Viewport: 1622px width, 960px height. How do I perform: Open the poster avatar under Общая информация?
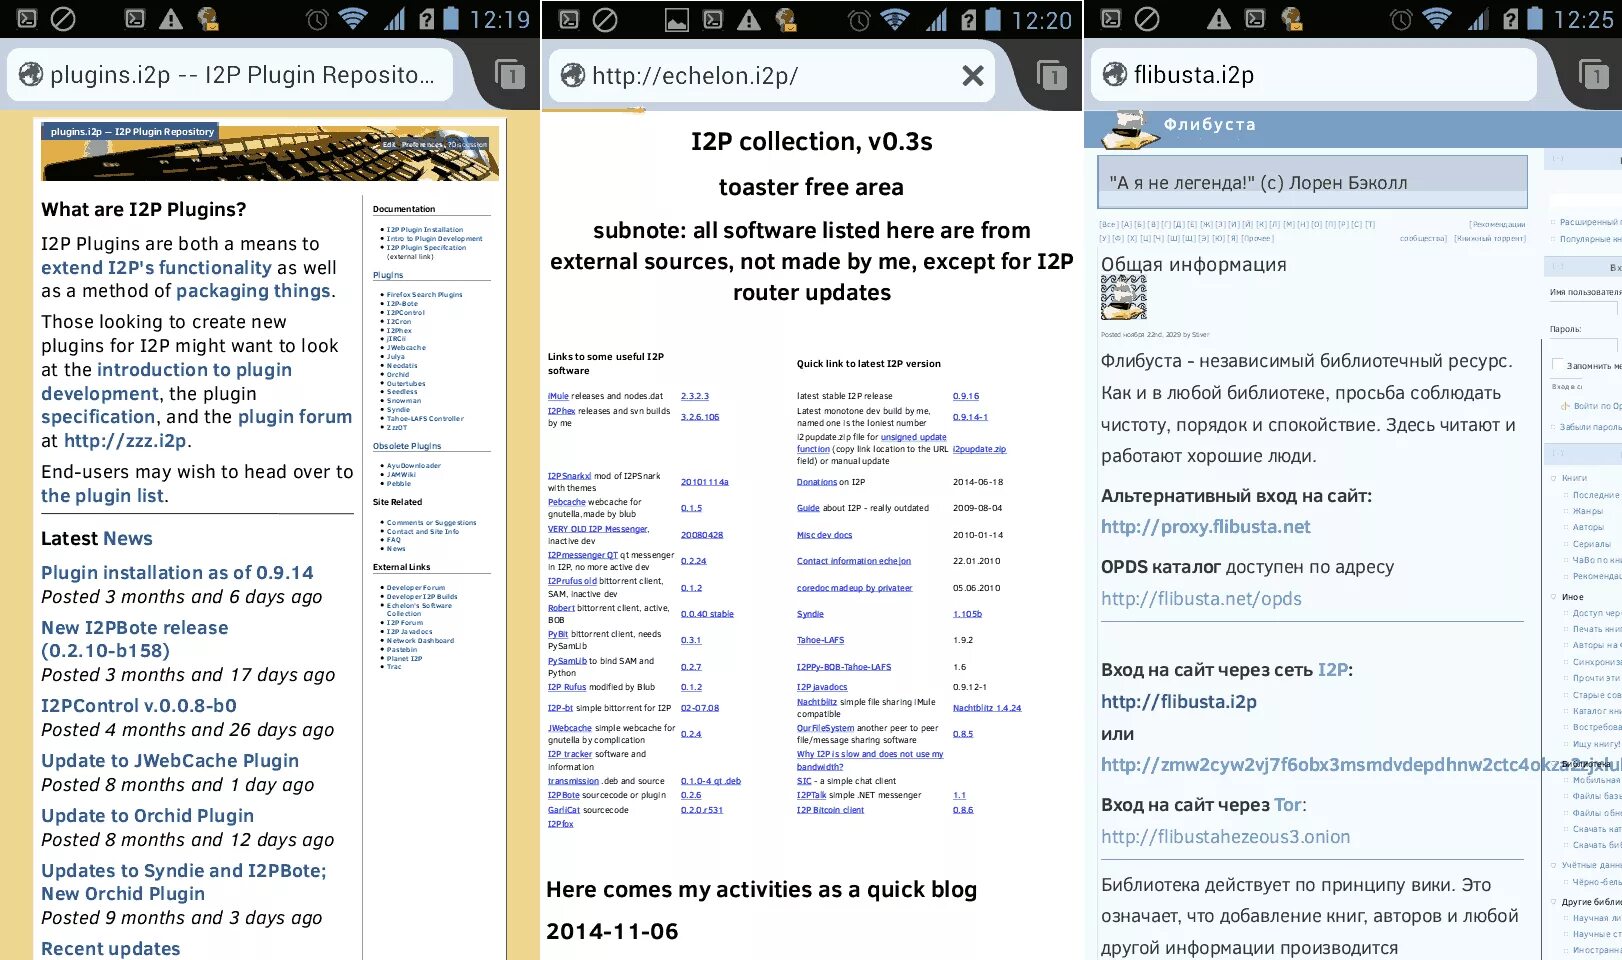[x=1124, y=298]
